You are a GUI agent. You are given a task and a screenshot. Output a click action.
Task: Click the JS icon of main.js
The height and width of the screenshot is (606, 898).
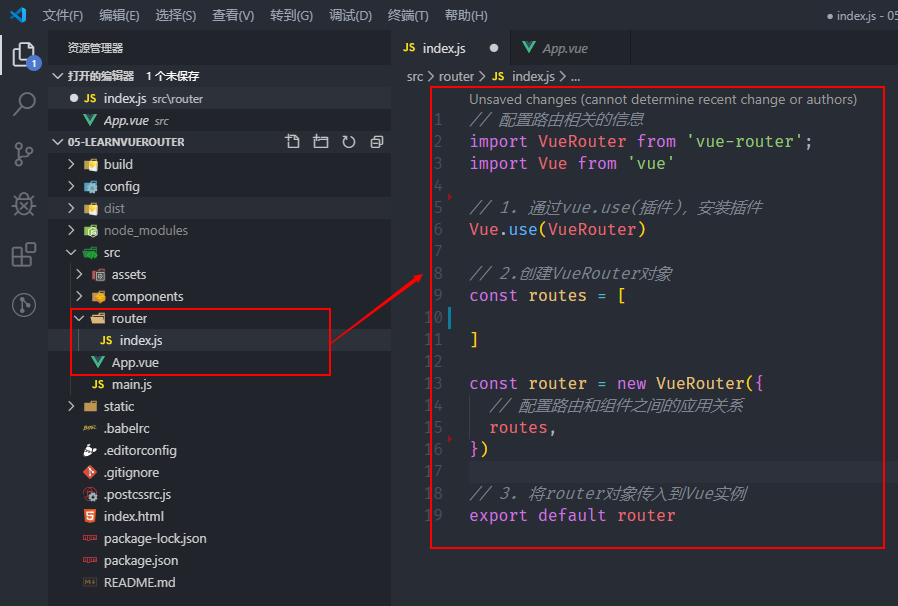[98, 384]
